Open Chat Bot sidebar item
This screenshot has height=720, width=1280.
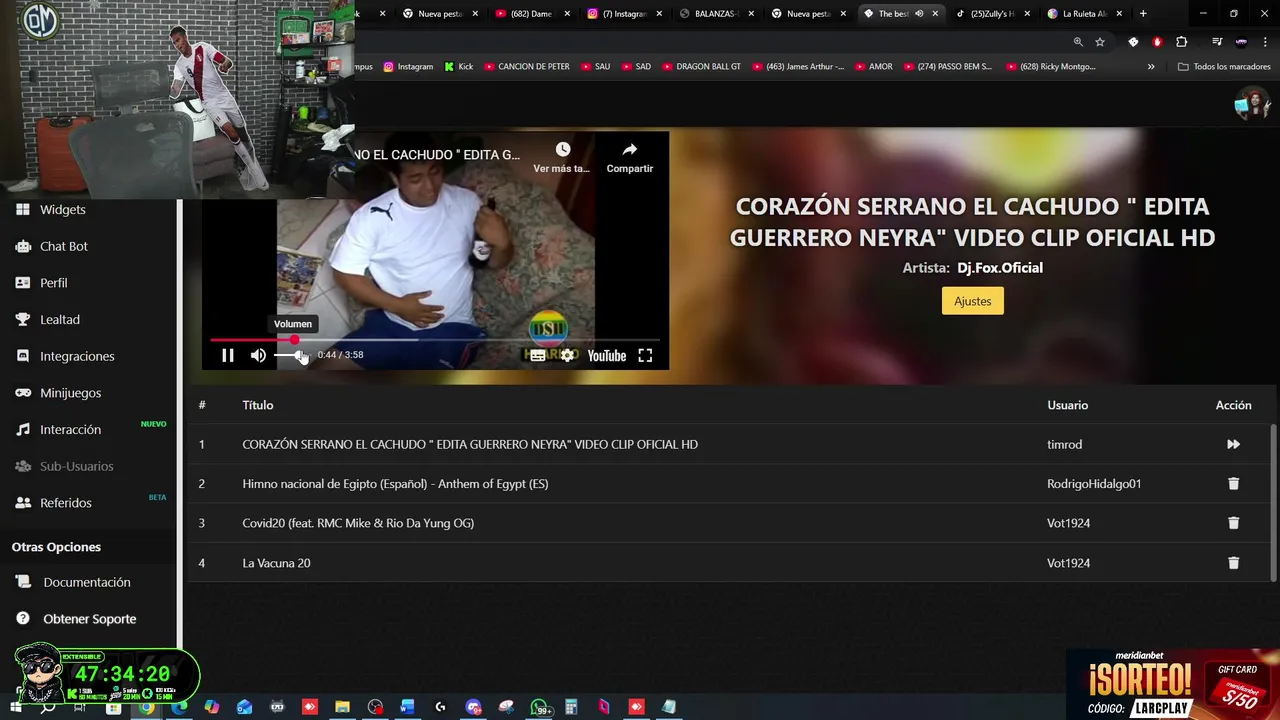pos(64,246)
